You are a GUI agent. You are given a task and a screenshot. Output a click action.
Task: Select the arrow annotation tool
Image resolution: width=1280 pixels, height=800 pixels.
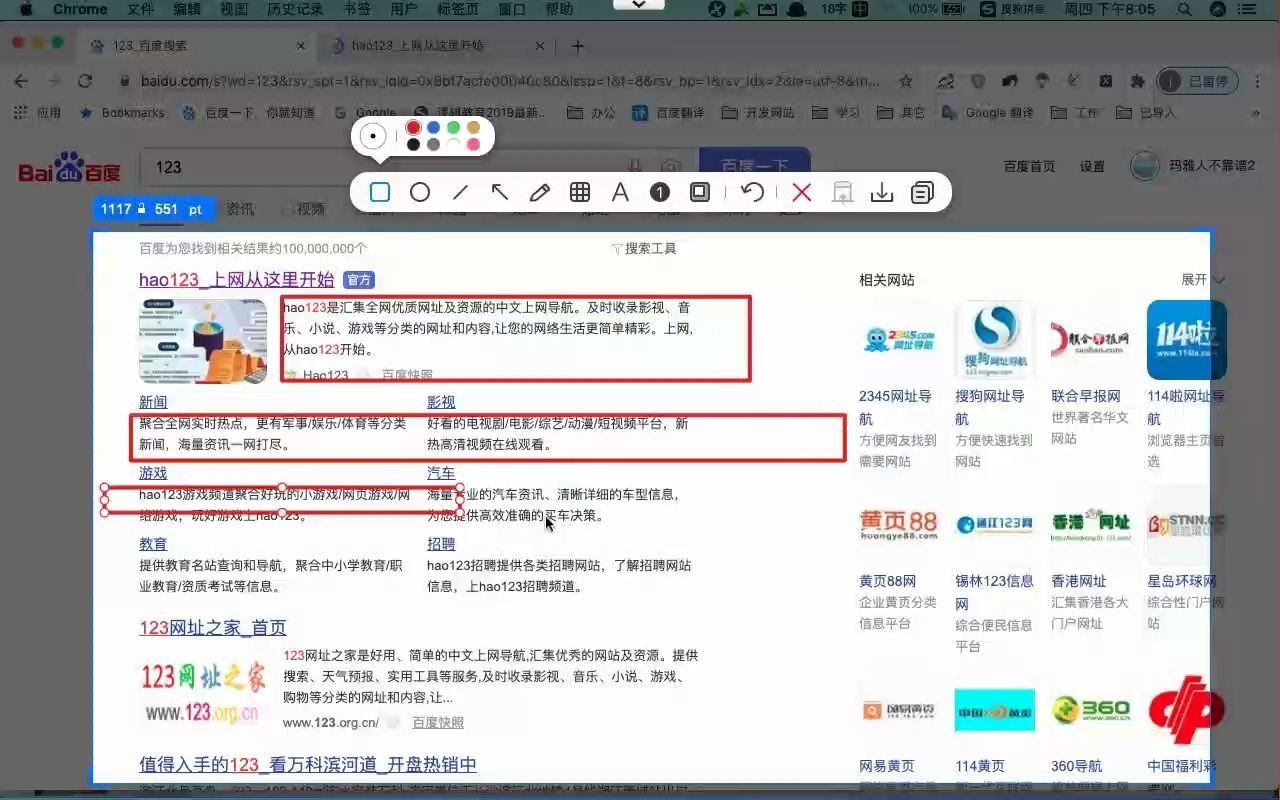pos(500,192)
